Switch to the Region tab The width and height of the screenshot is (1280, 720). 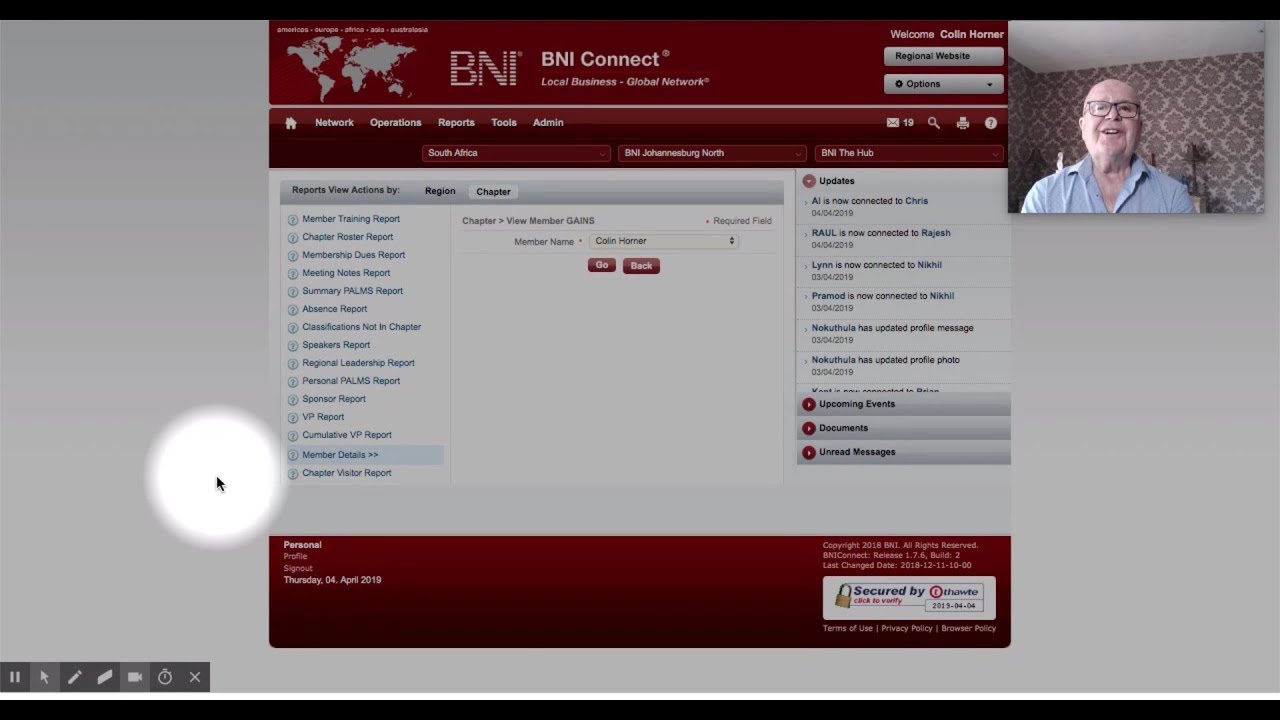pyautogui.click(x=440, y=191)
